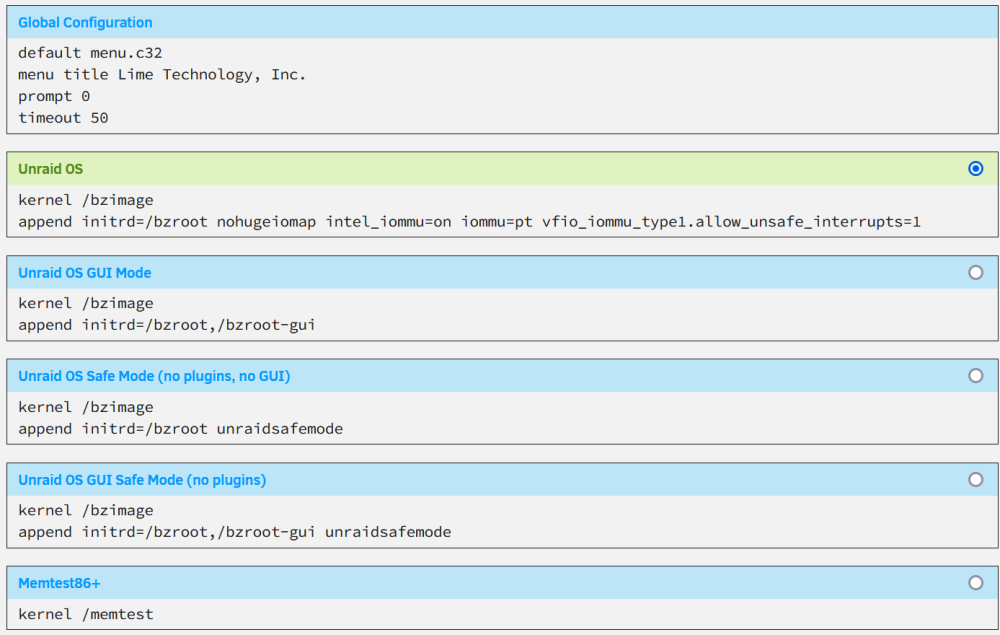
Task: Edit GUI Mode 'append initrd=/bzroot,/bzroot-gui' line
Action: [166, 325]
